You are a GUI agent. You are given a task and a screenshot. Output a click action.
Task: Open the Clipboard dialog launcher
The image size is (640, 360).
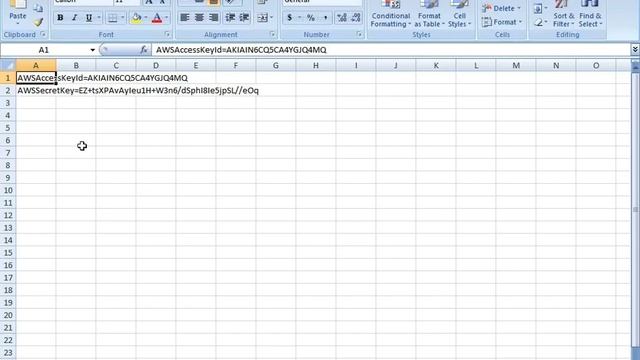point(43,35)
